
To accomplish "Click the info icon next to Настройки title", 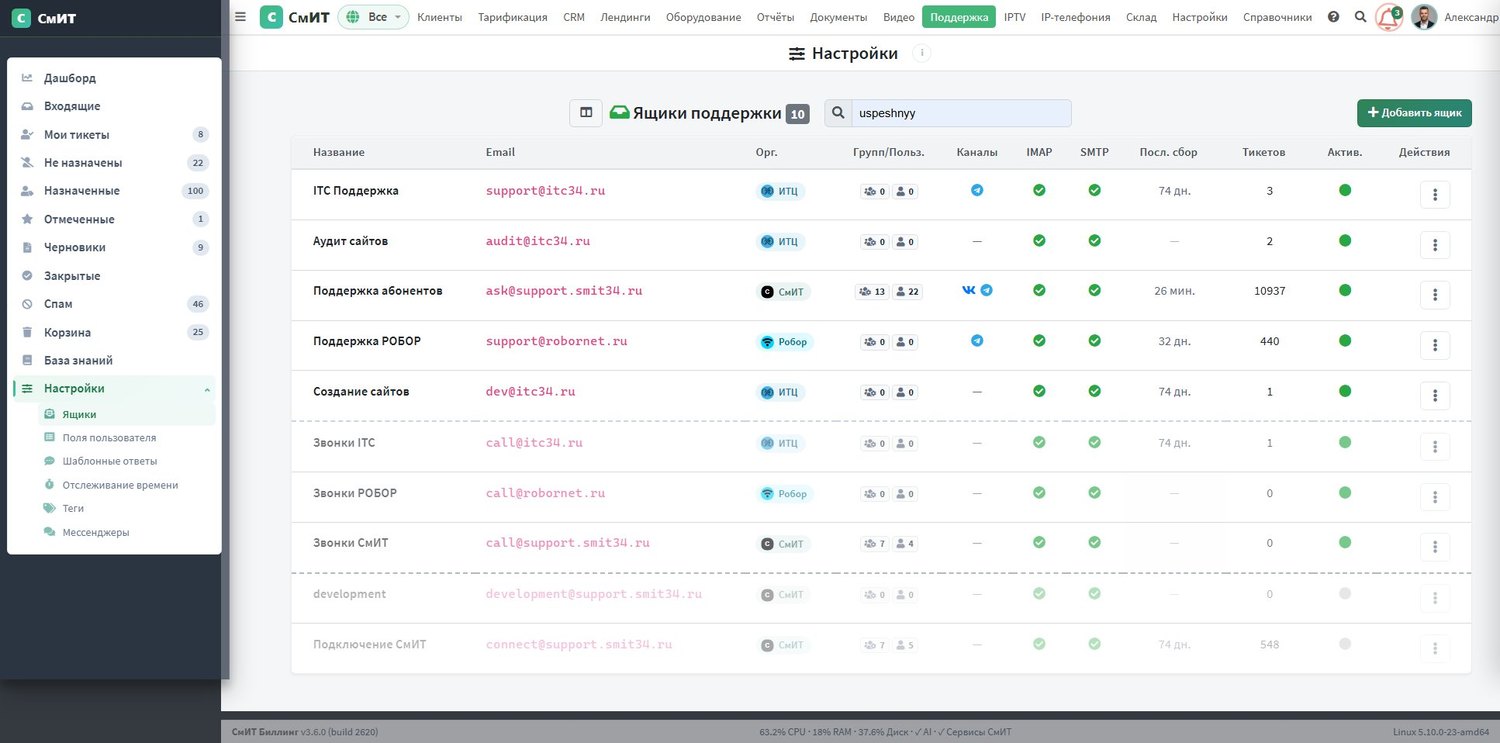I will 922,53.
